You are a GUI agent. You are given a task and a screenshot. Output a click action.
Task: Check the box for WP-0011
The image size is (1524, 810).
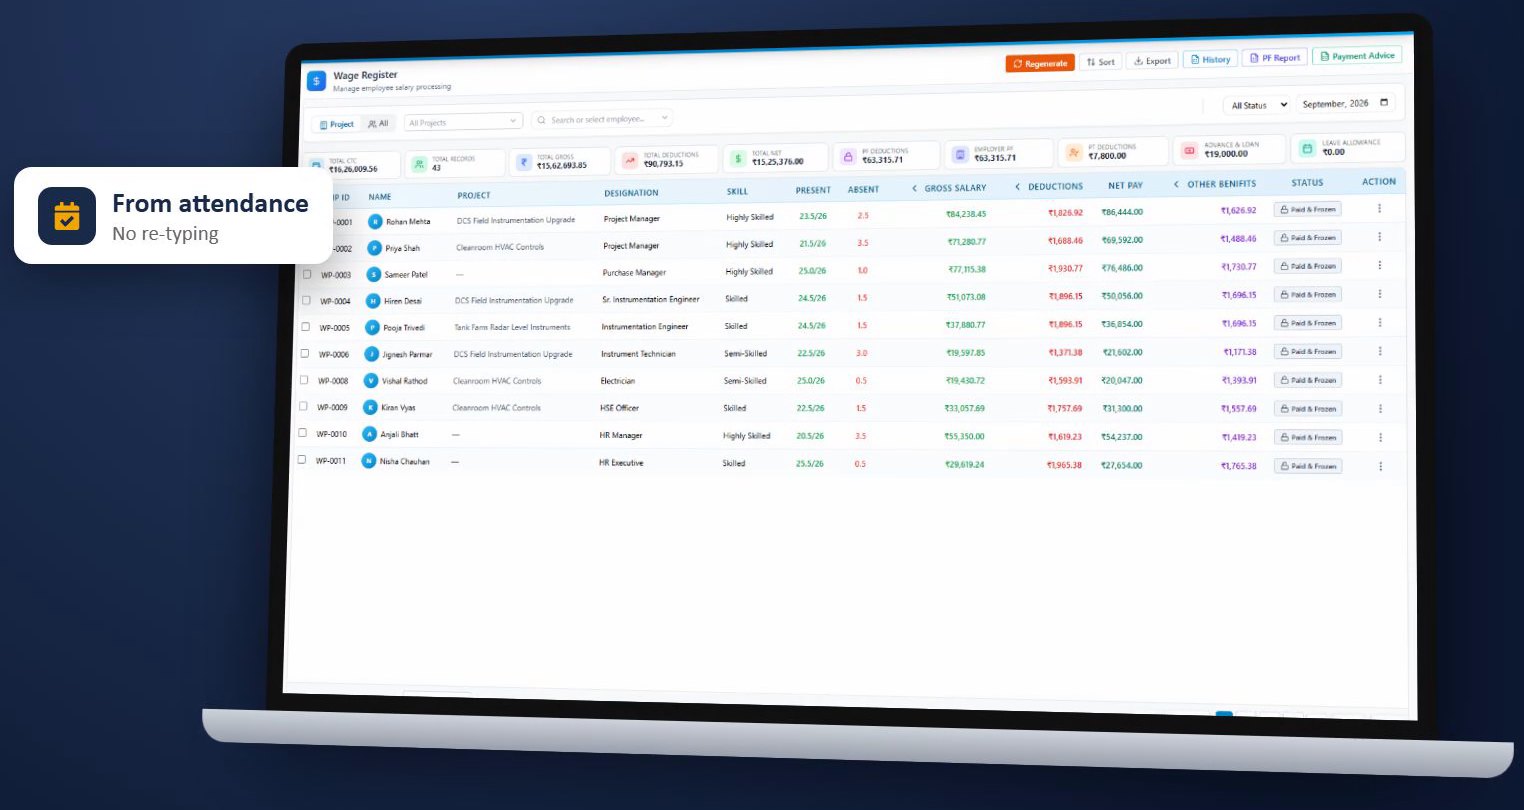302,460
